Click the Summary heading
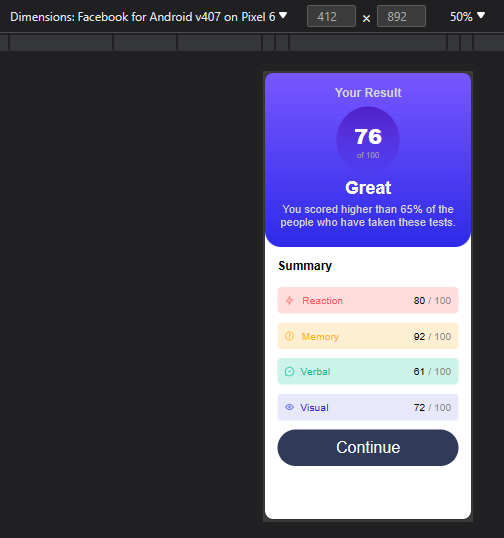Screen dimensions: 504x538 (305, 266)
